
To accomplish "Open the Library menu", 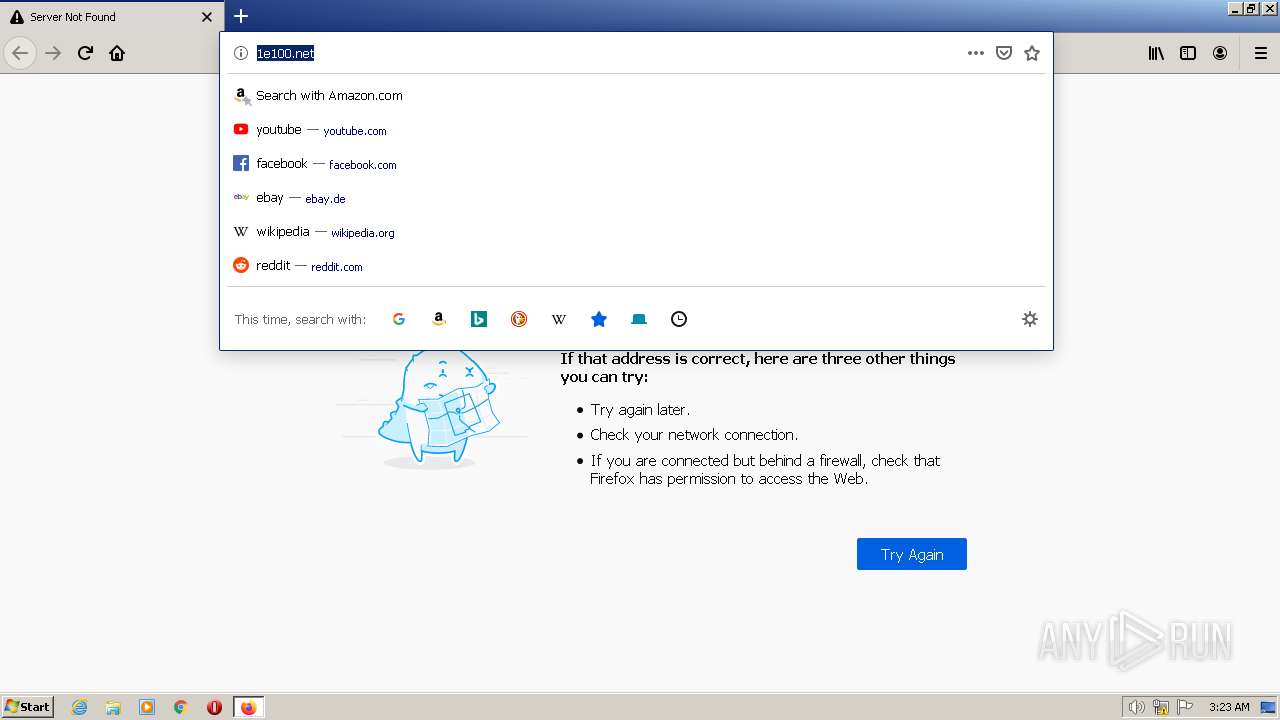I will click(x=1156, y=53).
